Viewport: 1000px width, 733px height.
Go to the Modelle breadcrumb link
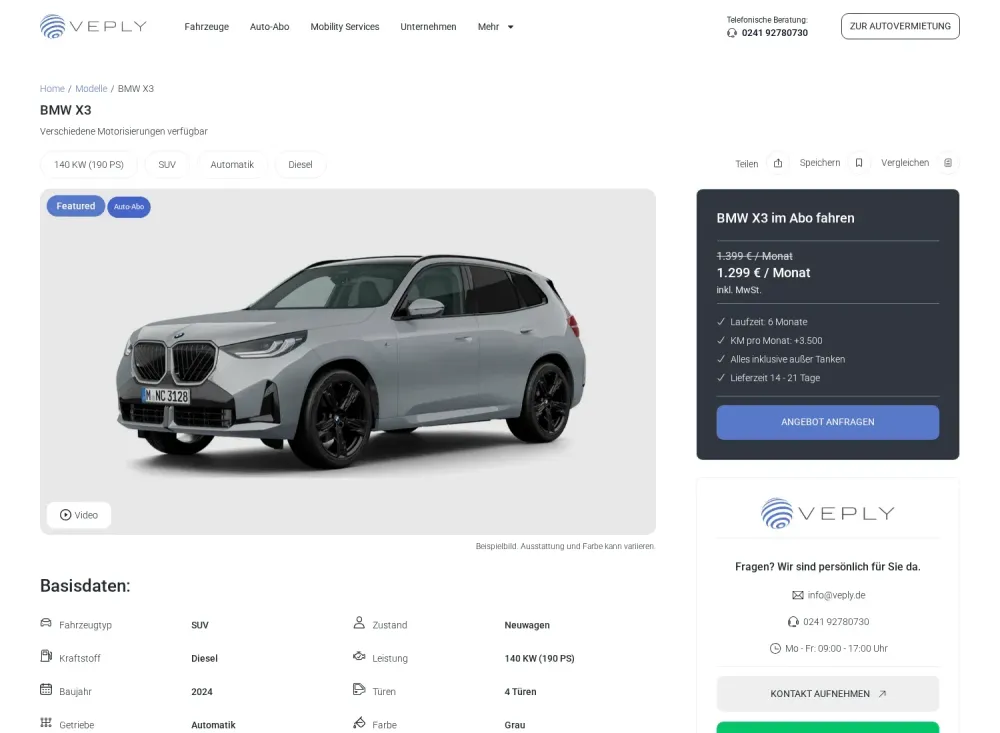[x=91, y=89]
